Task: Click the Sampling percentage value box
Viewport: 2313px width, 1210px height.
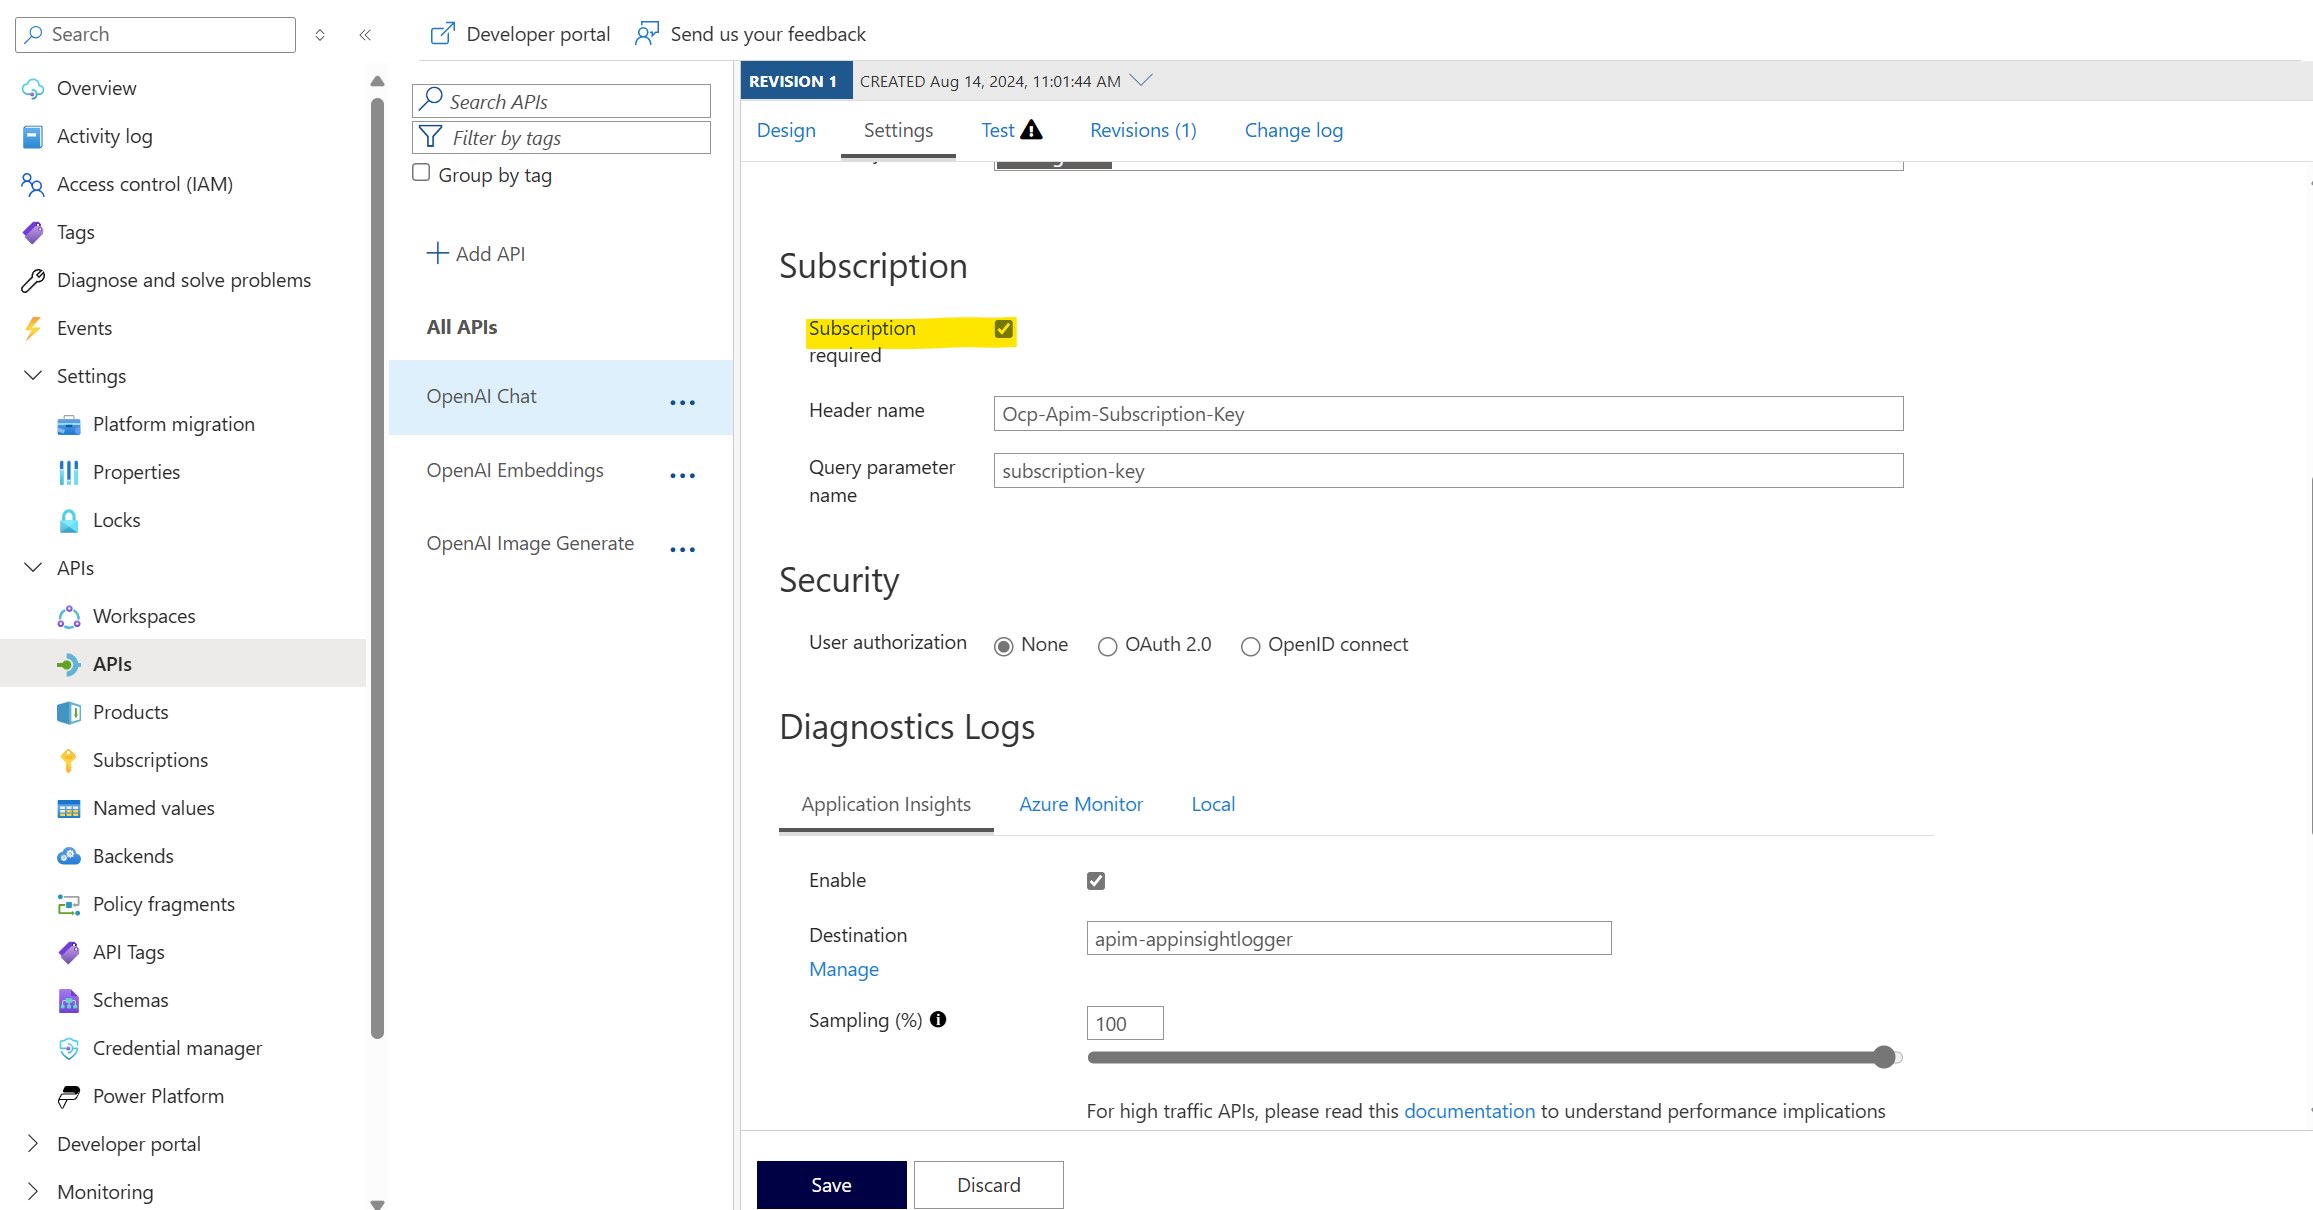Action: [x=1125, y=1023]
